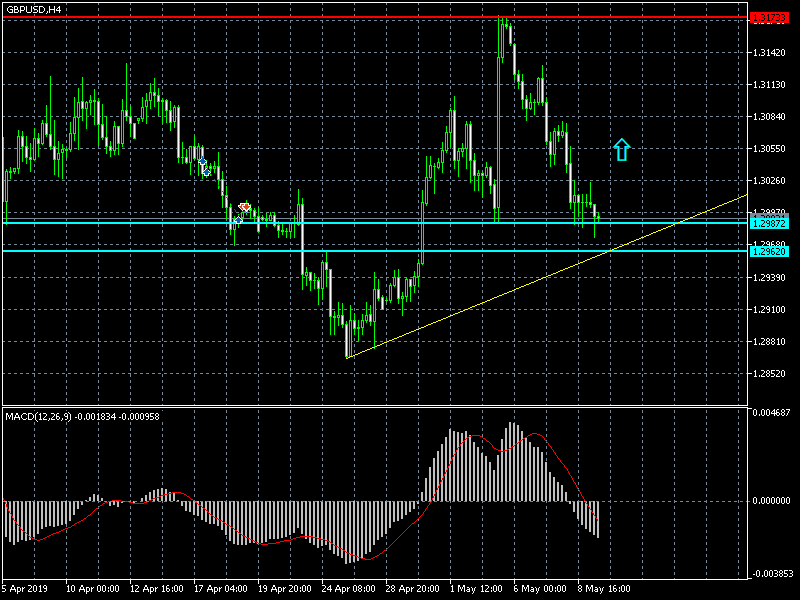Image resolution: width=800 pixels, height=600 pixels.
Task: Select the red horizontal resistance line
Action: click(300, 18)
